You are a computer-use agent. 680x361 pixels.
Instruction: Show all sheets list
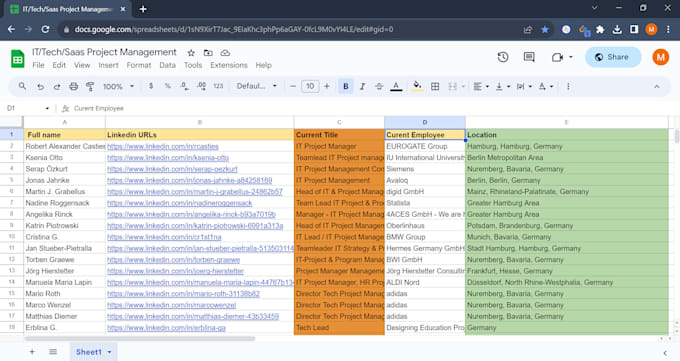pyautogui.click(x=53, y=352)
